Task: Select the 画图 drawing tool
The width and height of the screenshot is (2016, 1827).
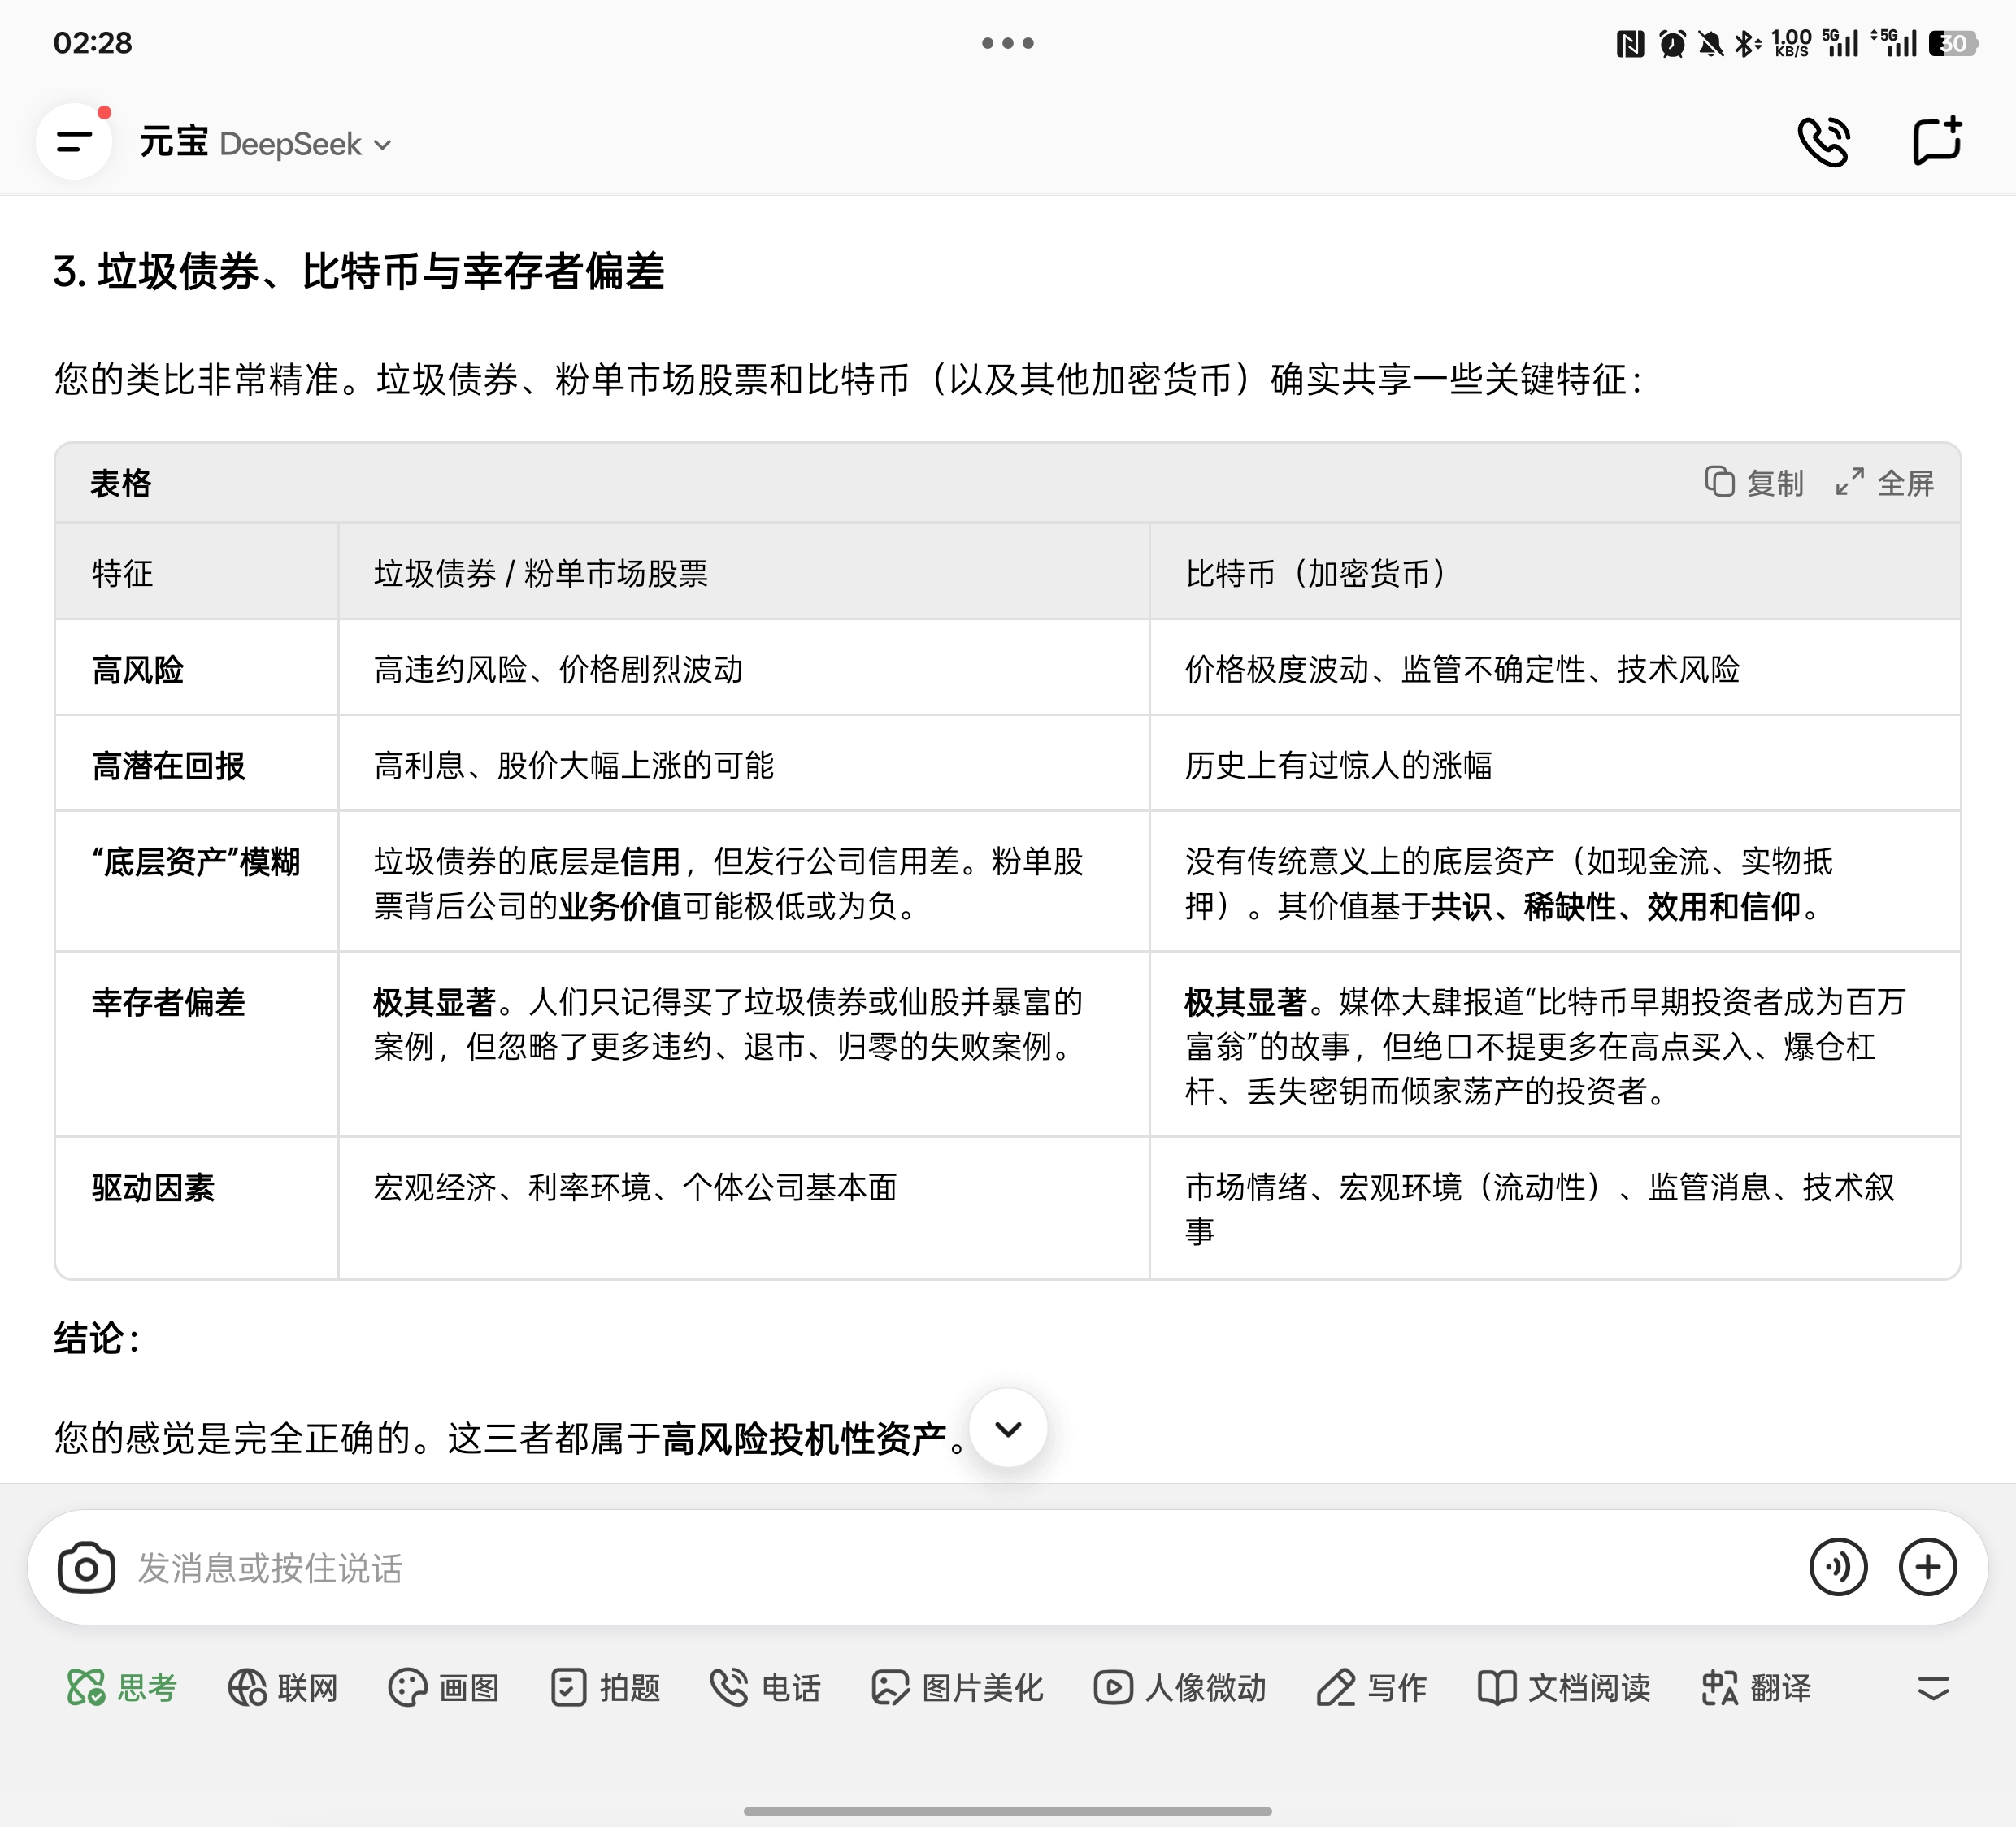Action: pos(444,1688)
